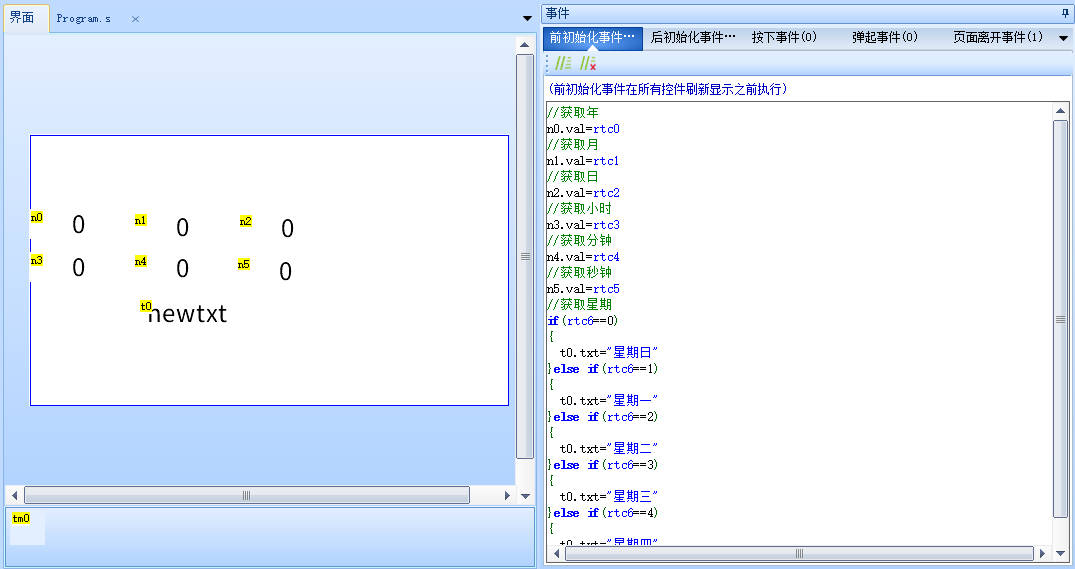Click the comment-out code icon
1075x569 pixels.
(x=563, y=63)
